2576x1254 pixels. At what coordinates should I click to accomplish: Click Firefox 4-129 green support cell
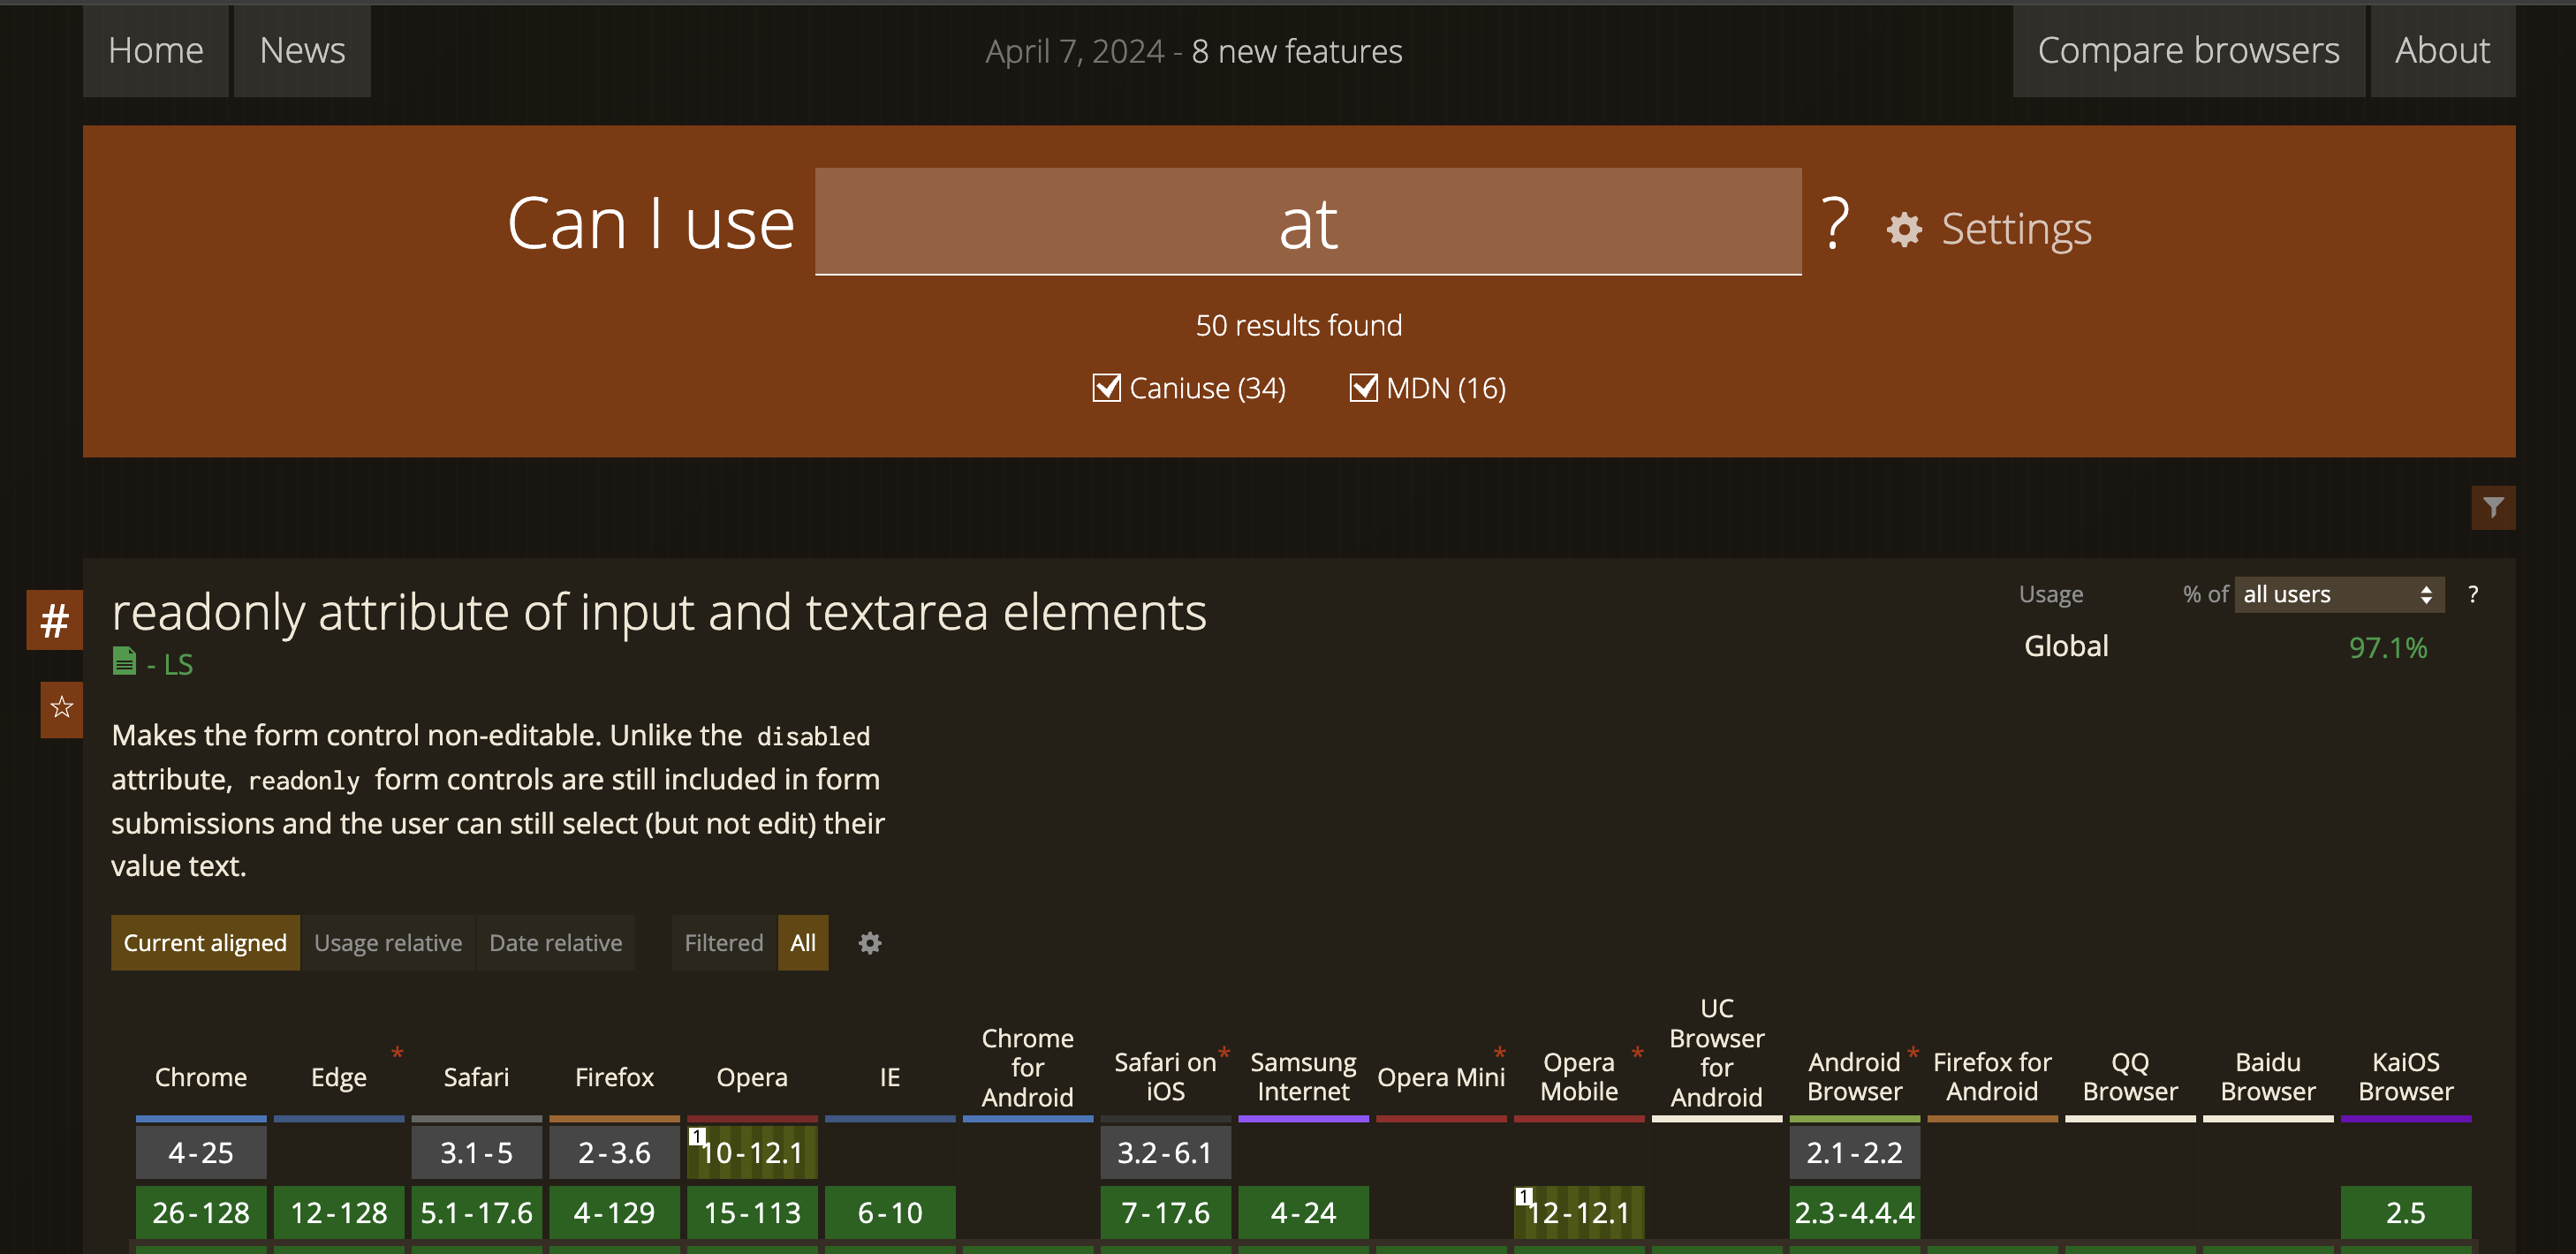click(614, 1212)
